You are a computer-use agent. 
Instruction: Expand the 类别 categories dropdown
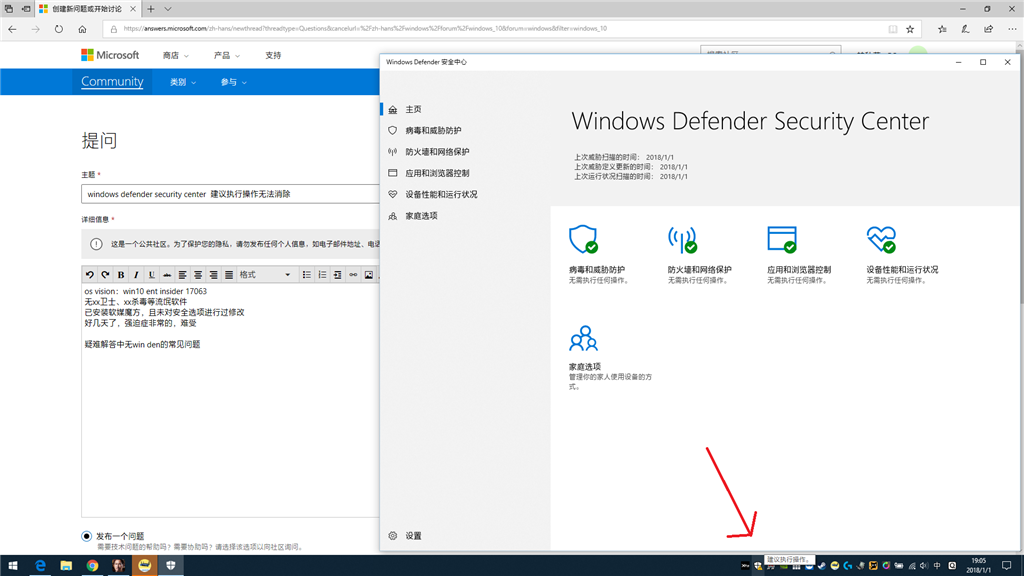(183, 82)
